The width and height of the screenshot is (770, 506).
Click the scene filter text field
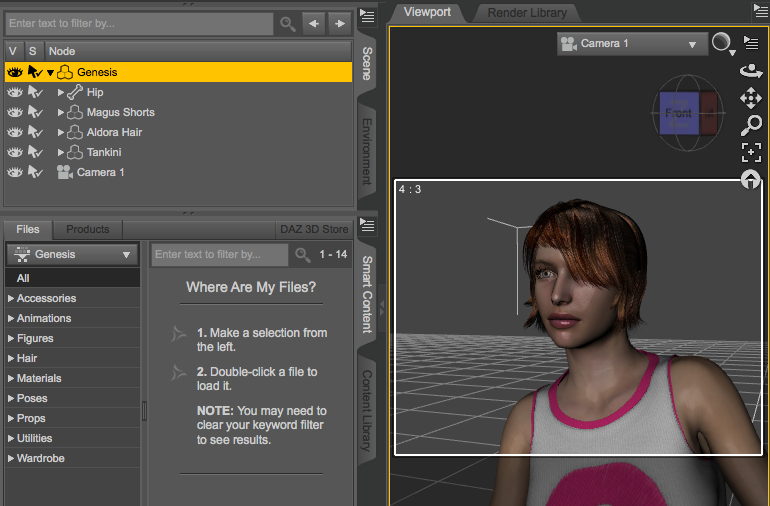pos(139,24)
